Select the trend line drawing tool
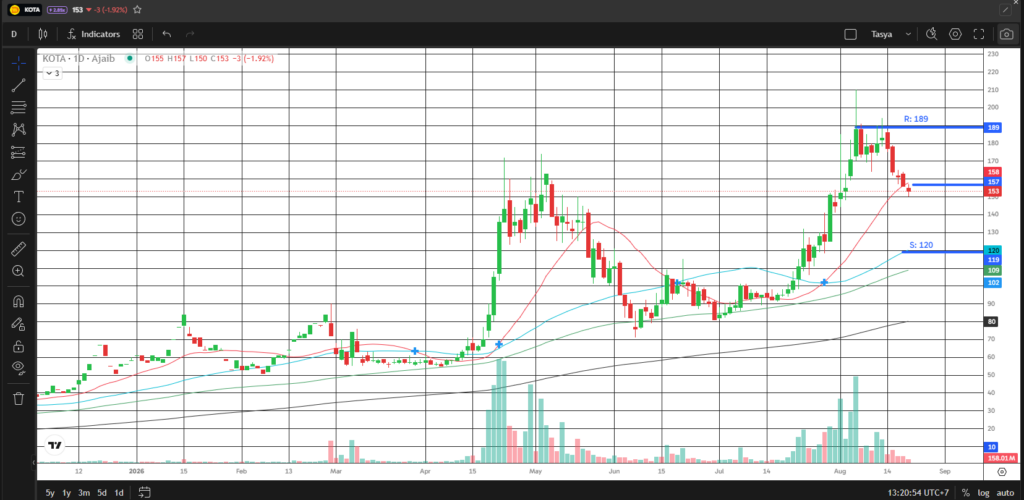This screenshot has height=500, width=1024. tap(18, 85)
